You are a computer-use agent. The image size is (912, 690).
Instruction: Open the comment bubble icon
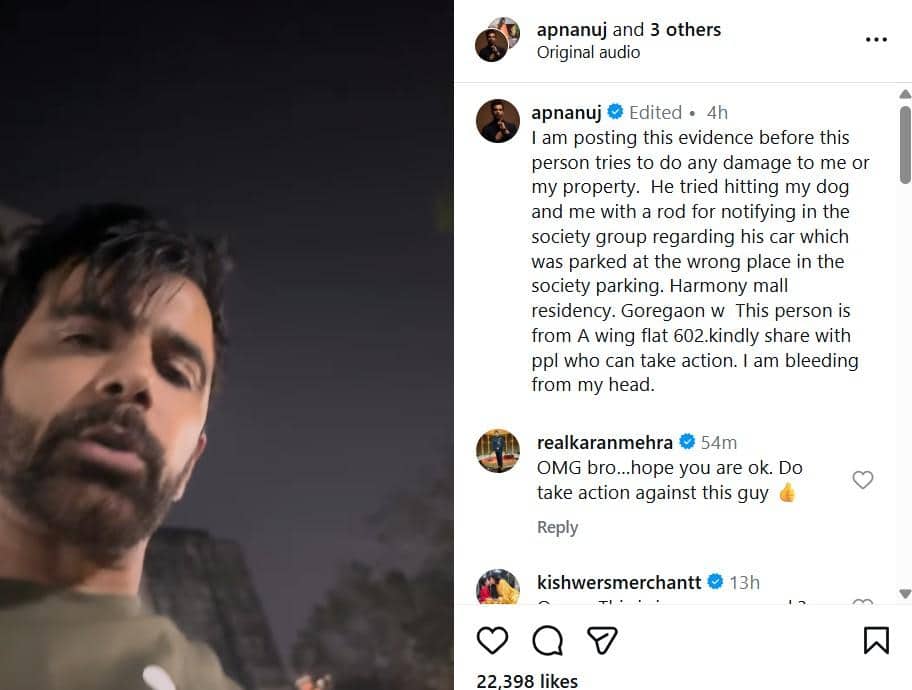click(546, 639)
